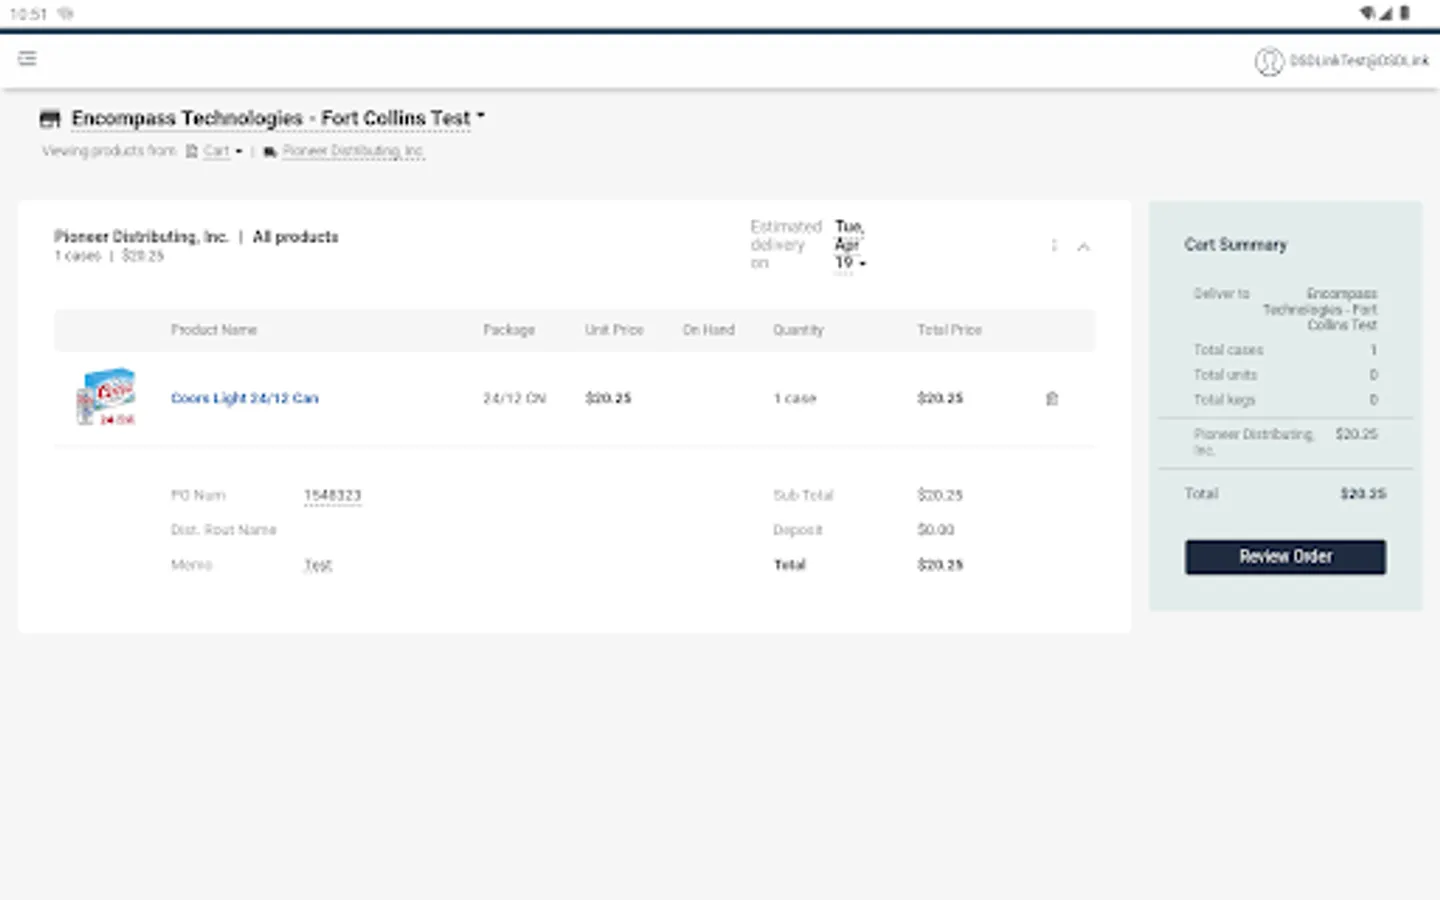Click the Quantity column header
Image resolution: width=1440 pixels, height=900 pixels.
798,330
